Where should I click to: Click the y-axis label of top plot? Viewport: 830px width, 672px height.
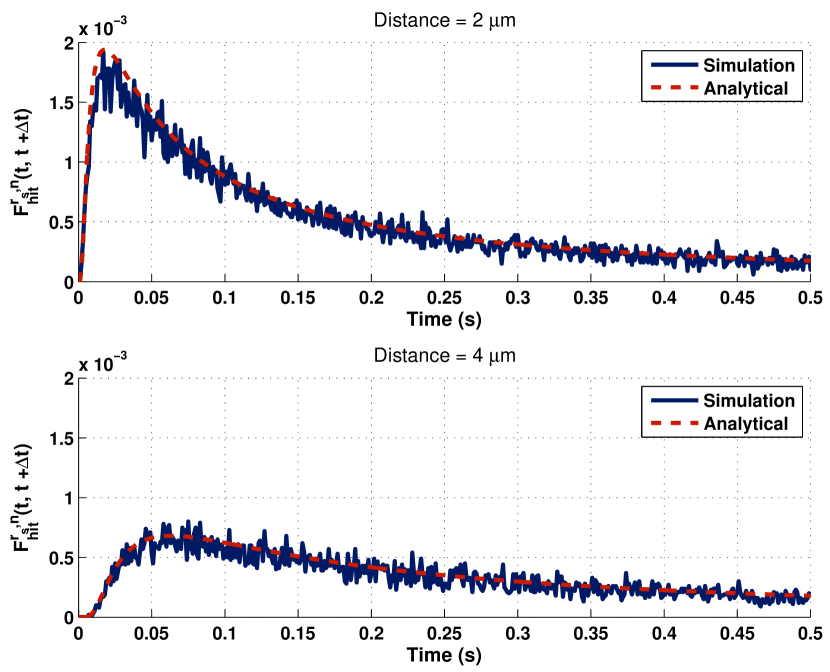click(25, 163)
